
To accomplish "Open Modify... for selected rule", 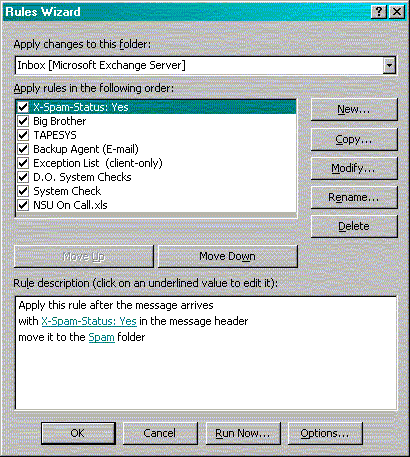I will 354,168.
